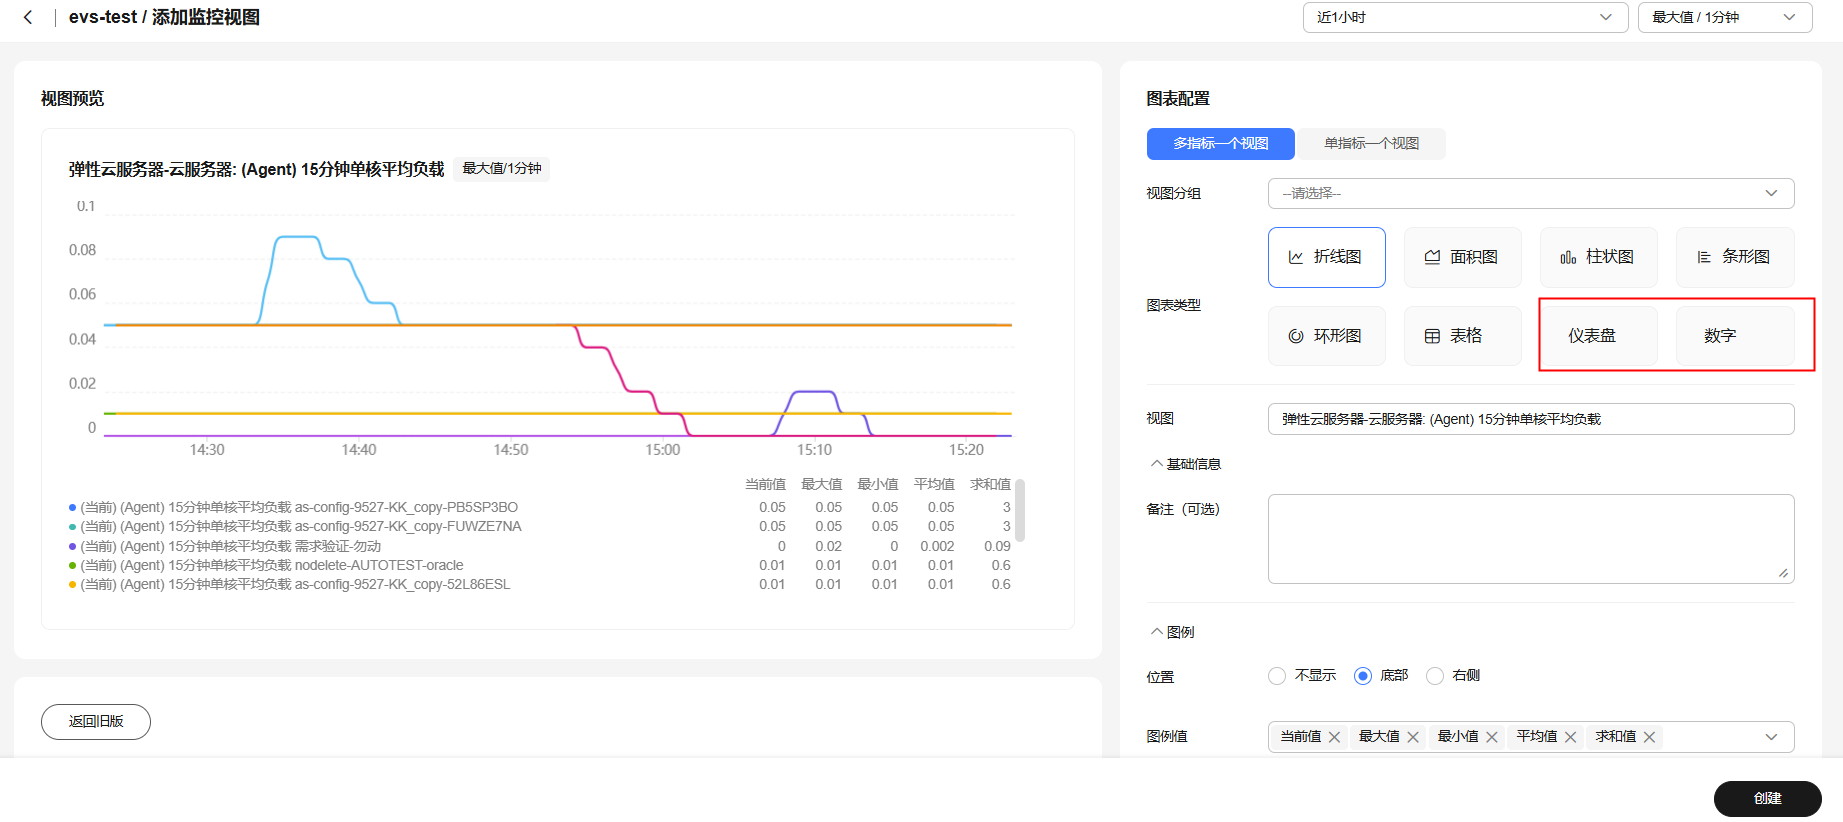Click the 返回旧版 button

click(96, 722)
